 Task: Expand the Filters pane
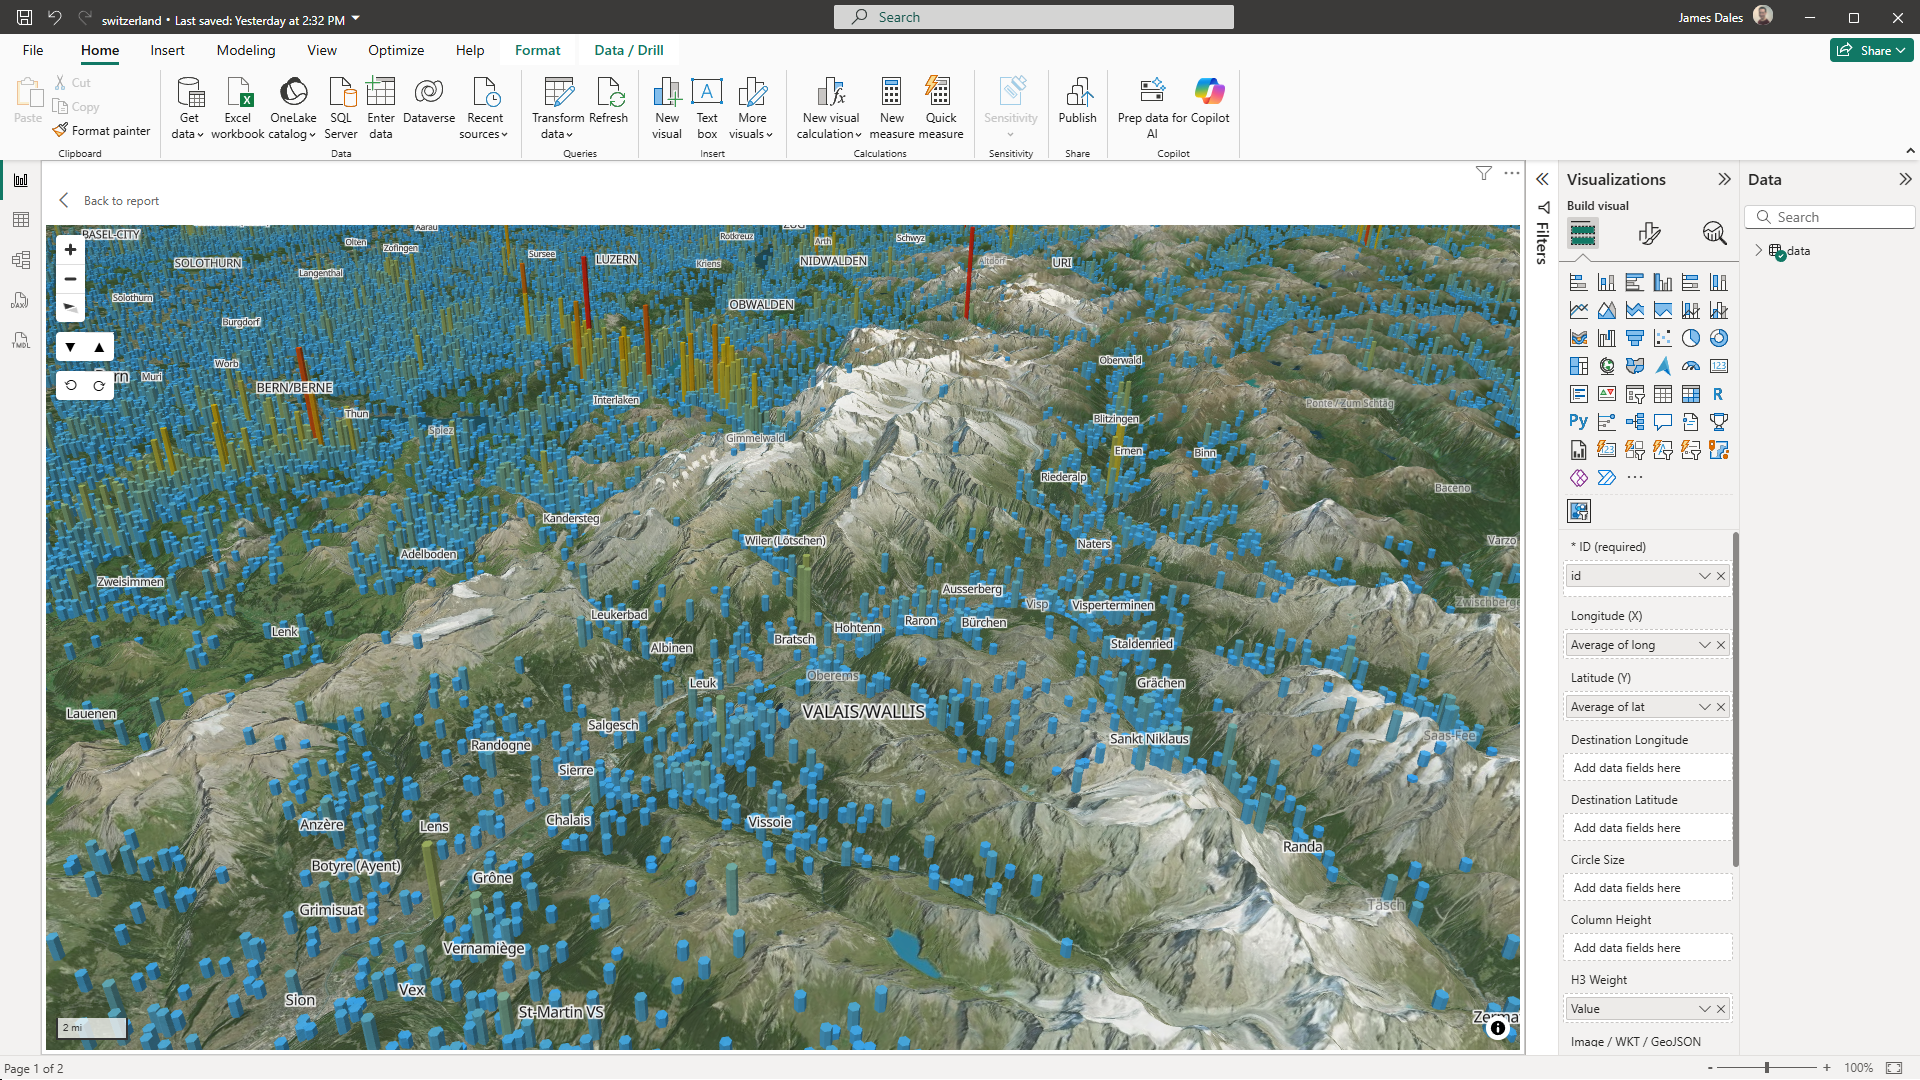click(1542, 179)
